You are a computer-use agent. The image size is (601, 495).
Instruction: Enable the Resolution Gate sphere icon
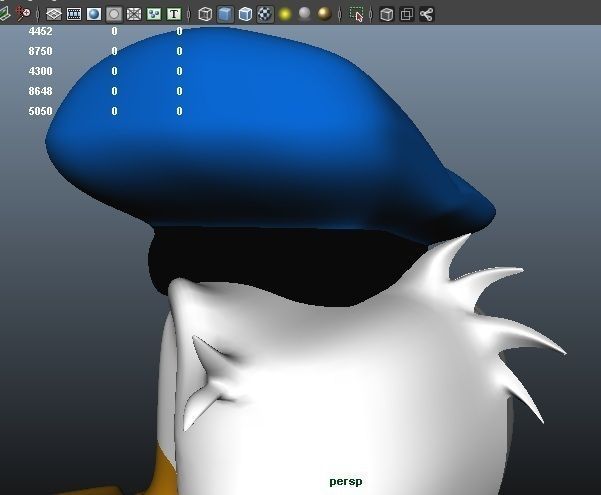click(94, 14)
